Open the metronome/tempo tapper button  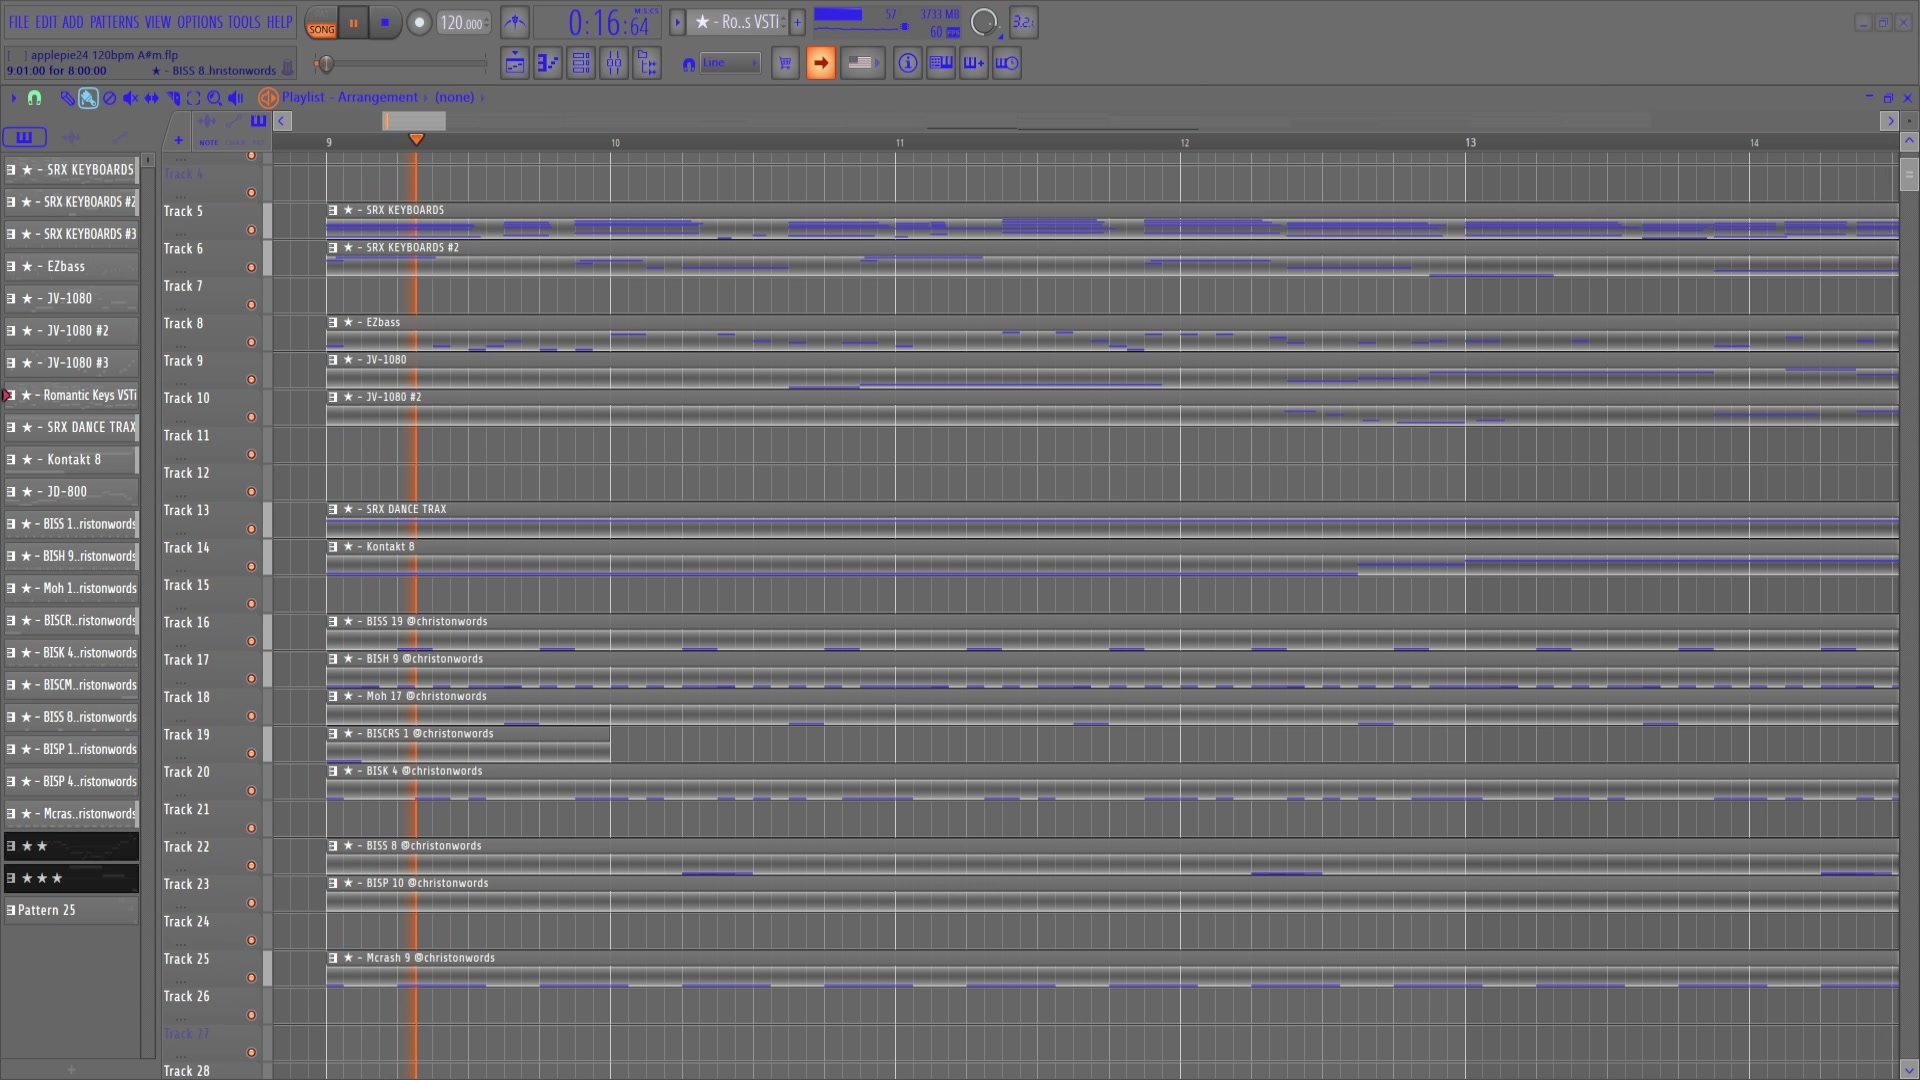coord(515,22)
